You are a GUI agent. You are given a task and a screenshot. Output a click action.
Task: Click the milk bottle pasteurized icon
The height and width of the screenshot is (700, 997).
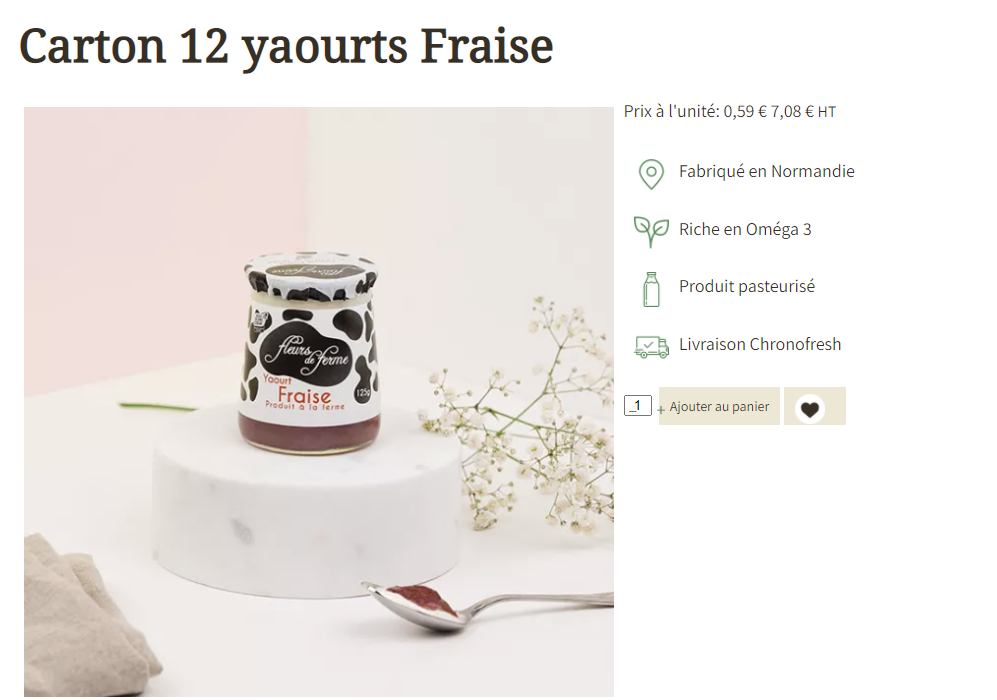(x=651, y=289)
